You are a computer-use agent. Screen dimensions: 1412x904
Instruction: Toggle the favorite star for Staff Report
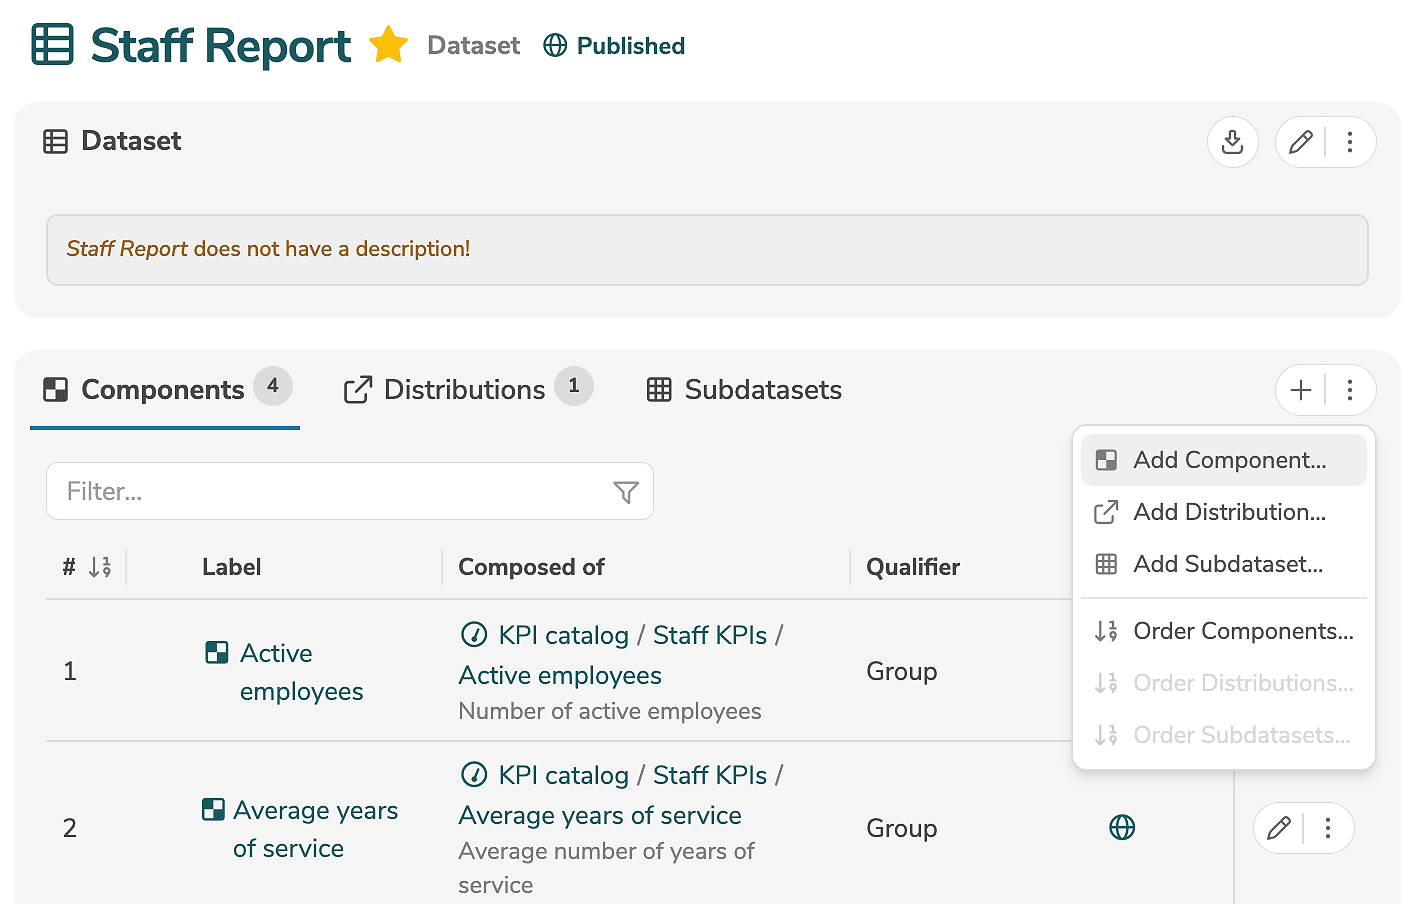pos(388,46)
